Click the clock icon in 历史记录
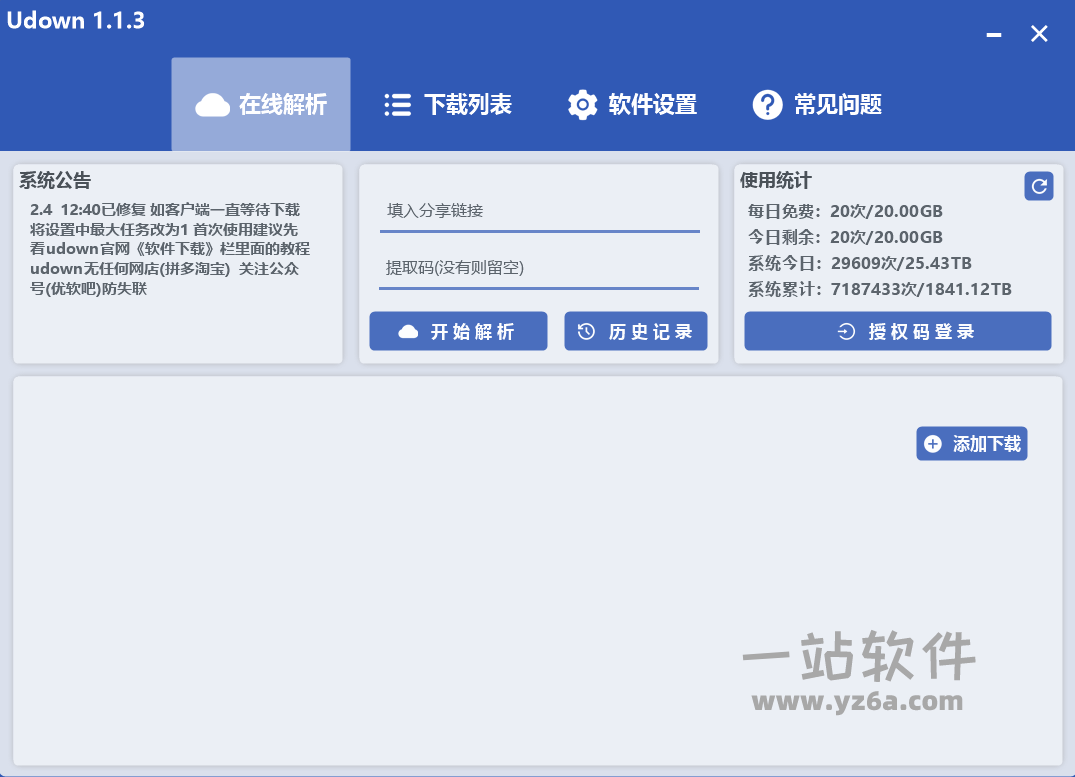 (586, 332)
